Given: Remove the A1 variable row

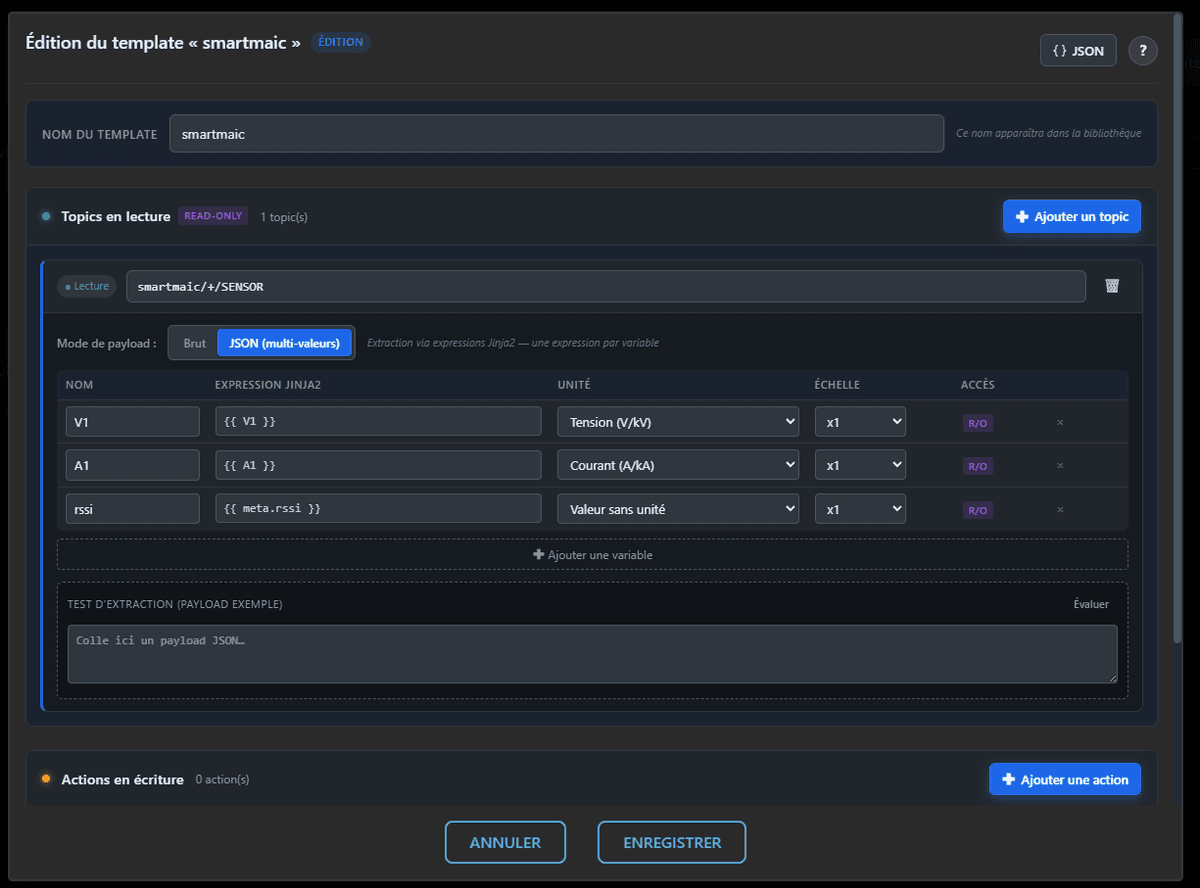Looking at the screenshot, I should tap(1060, 466).
